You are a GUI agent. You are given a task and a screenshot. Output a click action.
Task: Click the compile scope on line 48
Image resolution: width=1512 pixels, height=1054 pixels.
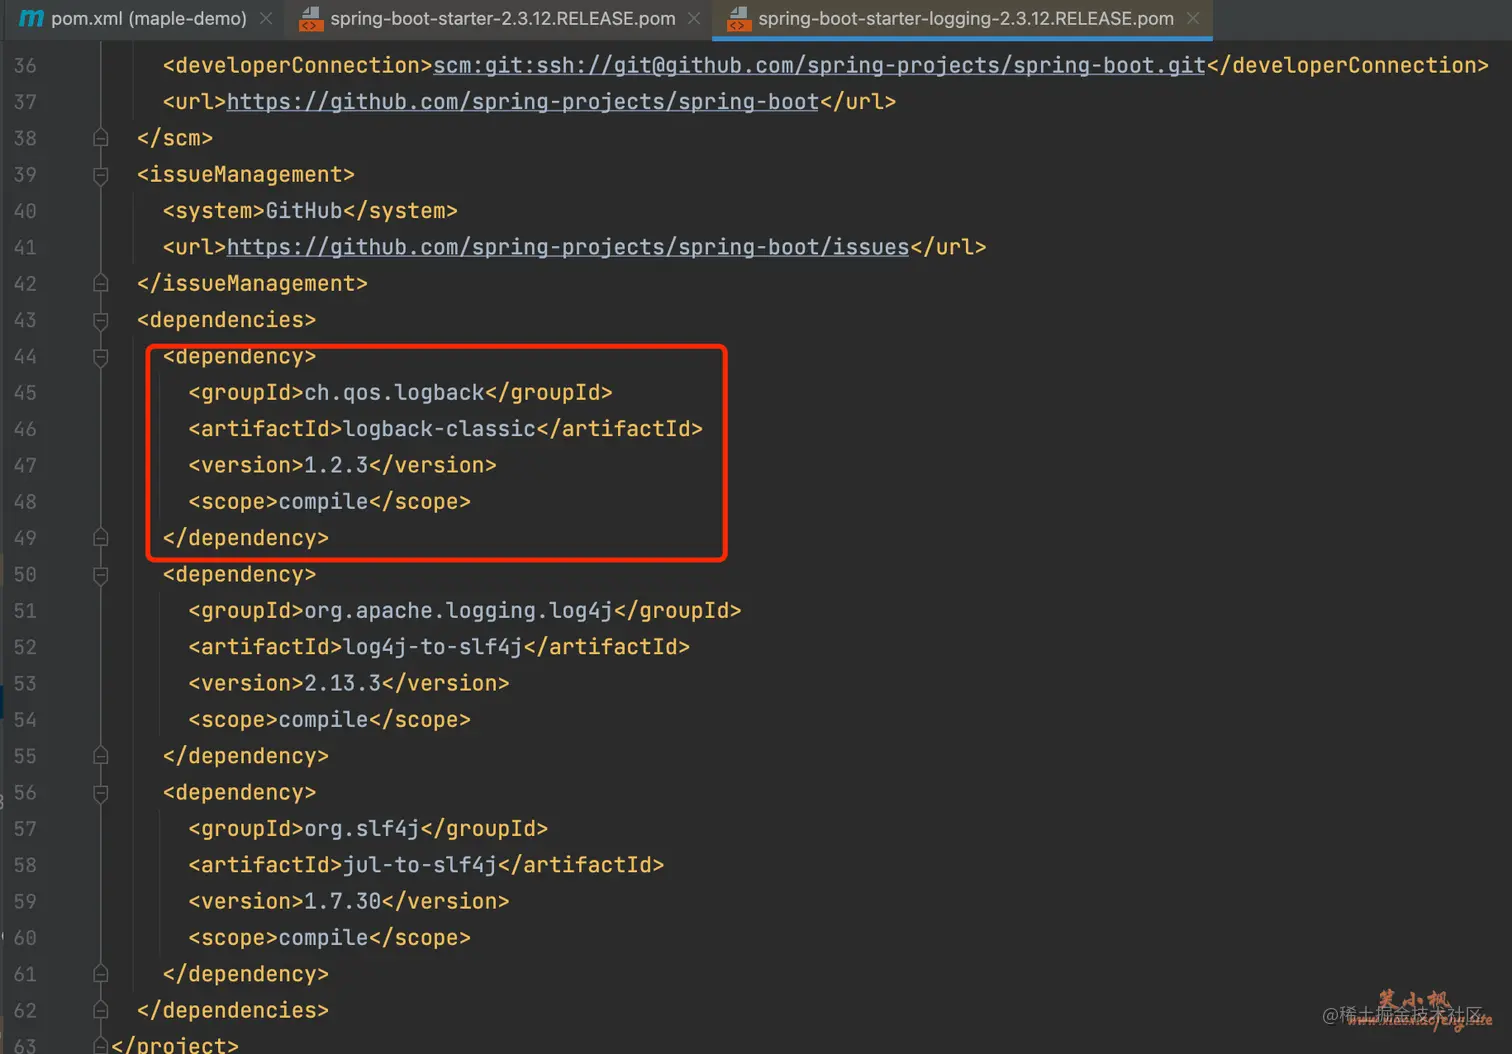[323, 502]
